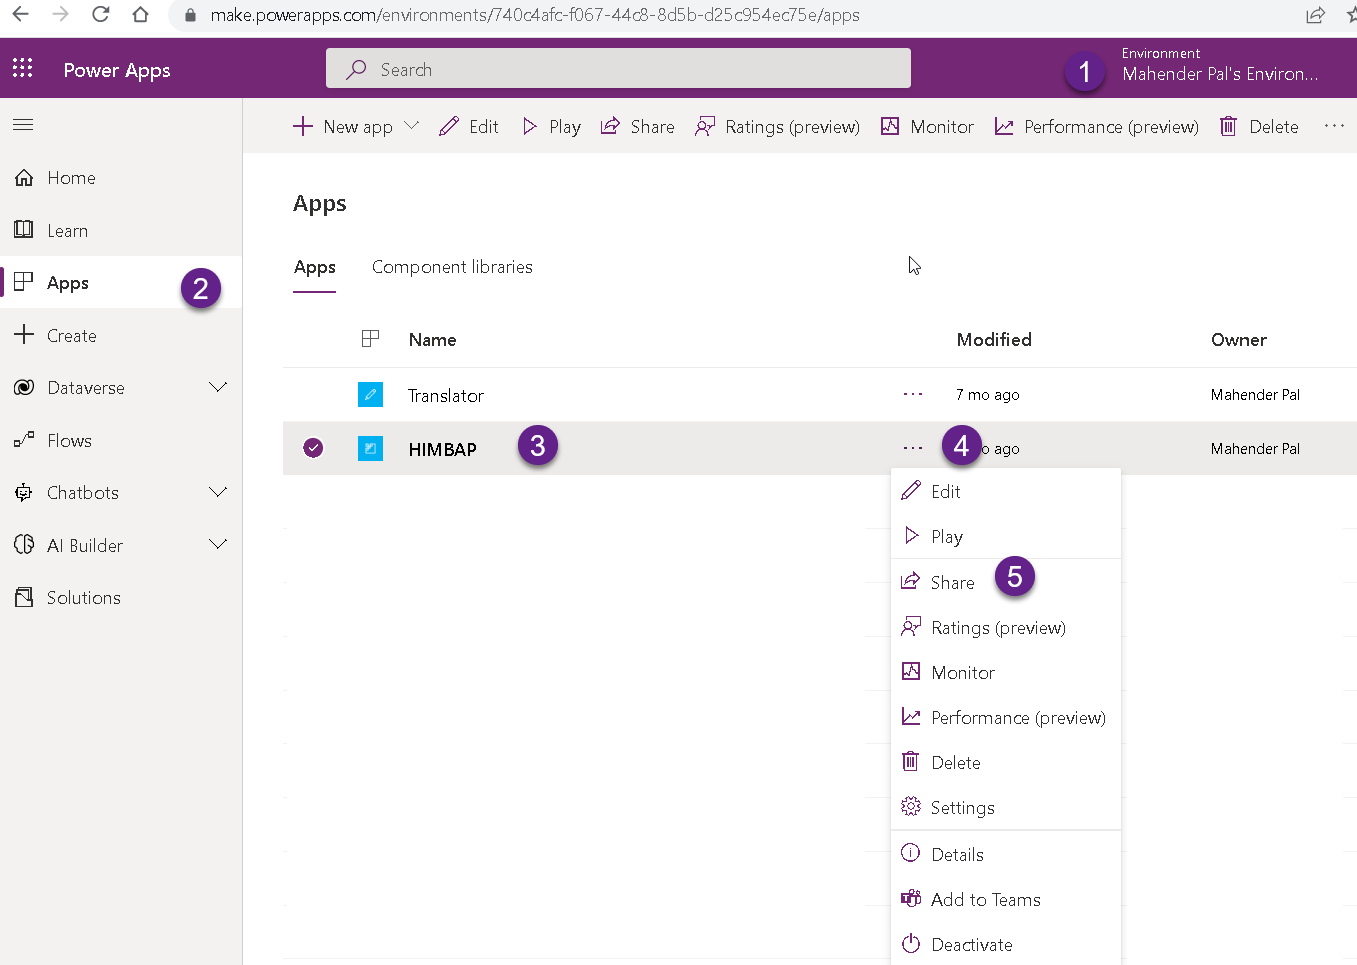Viewport: 1357px width, 965px height.
Task: Open the Solutions icon in the sidebar
Action: tap(24, 597)
